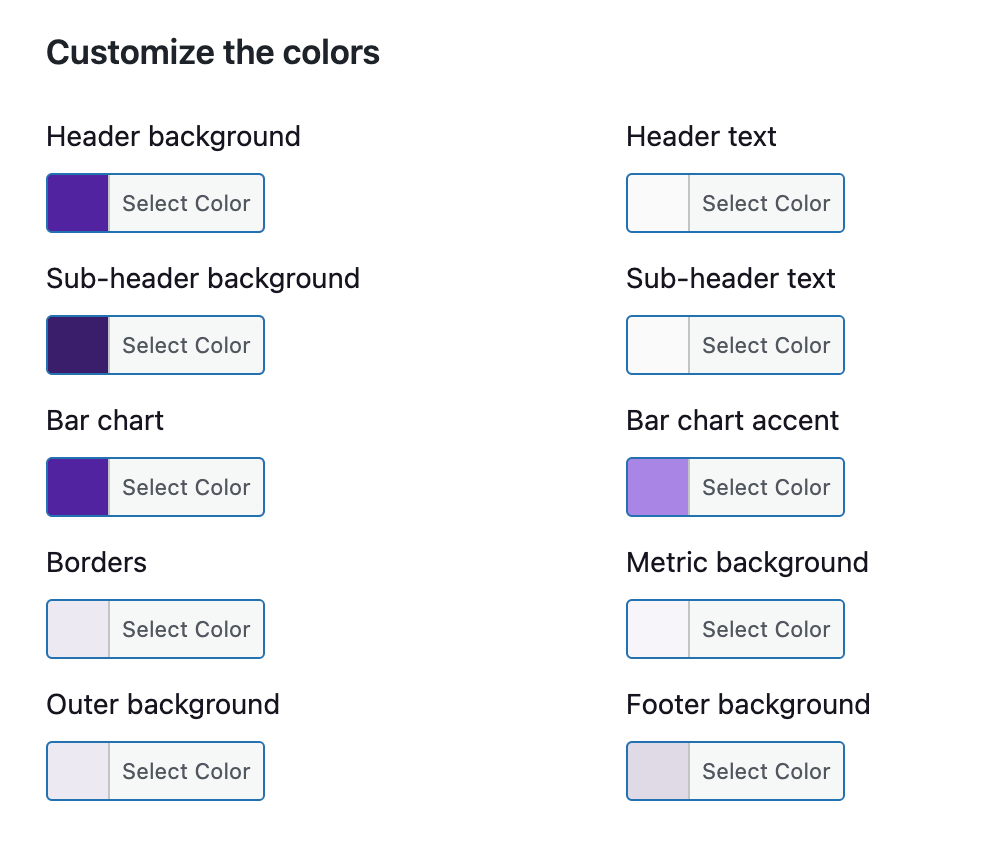The width and height of the screenshot is (982, 866).
Task: Click Select Color for Bar chart accent
Action: coord(766,487)
